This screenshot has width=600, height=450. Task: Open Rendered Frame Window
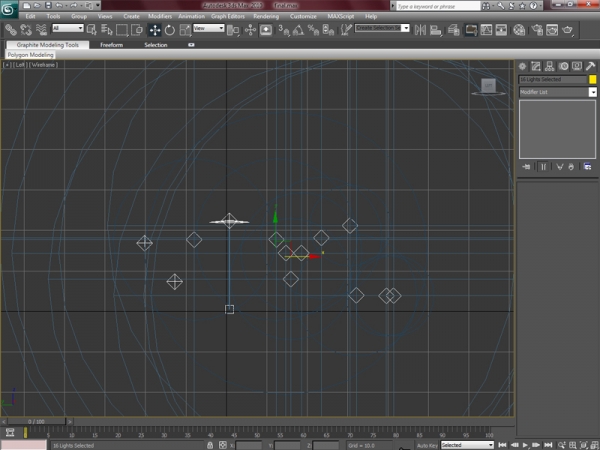[552, 30]
